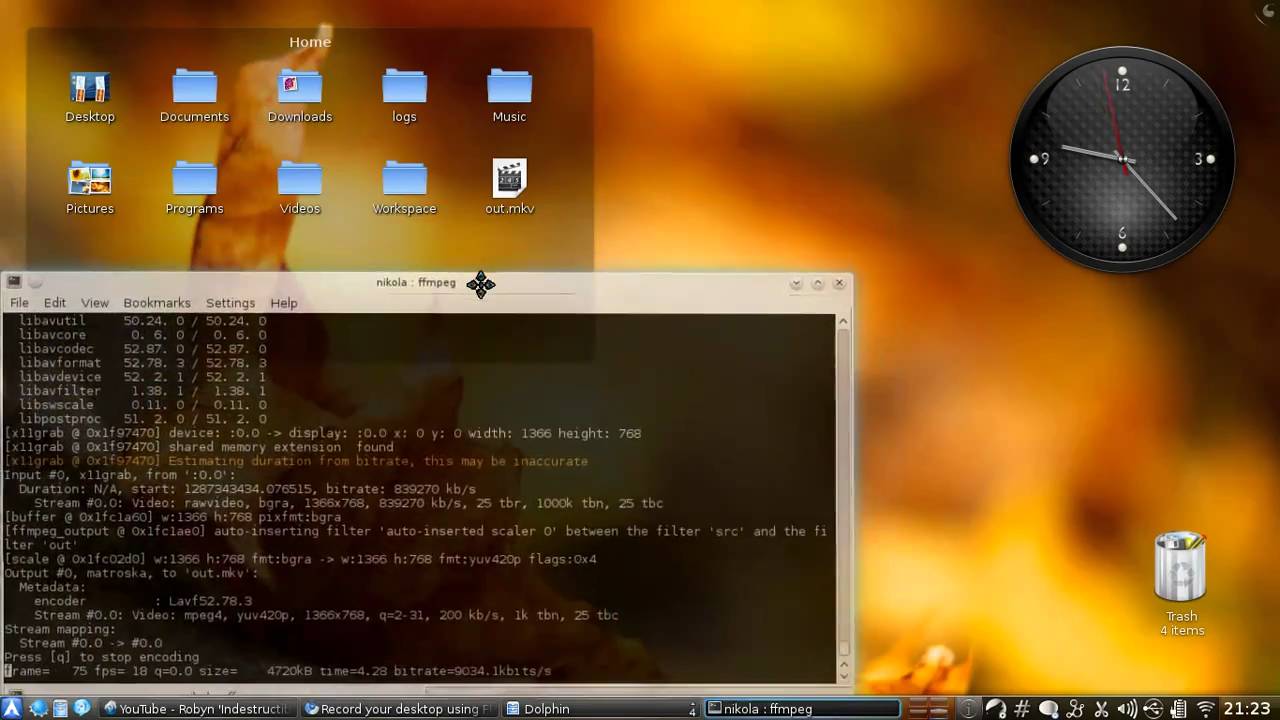Click the analog clock widget
The width and height of the screenshot is (1280, 720).
coord(1122,160)
